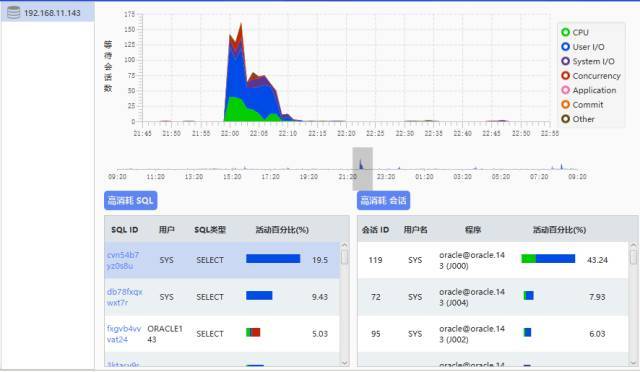Image resolution: width=640 pixels, height=372 pixels.
Task: Click the gray time range selector on overview timeline
Action: click(362, 169)
